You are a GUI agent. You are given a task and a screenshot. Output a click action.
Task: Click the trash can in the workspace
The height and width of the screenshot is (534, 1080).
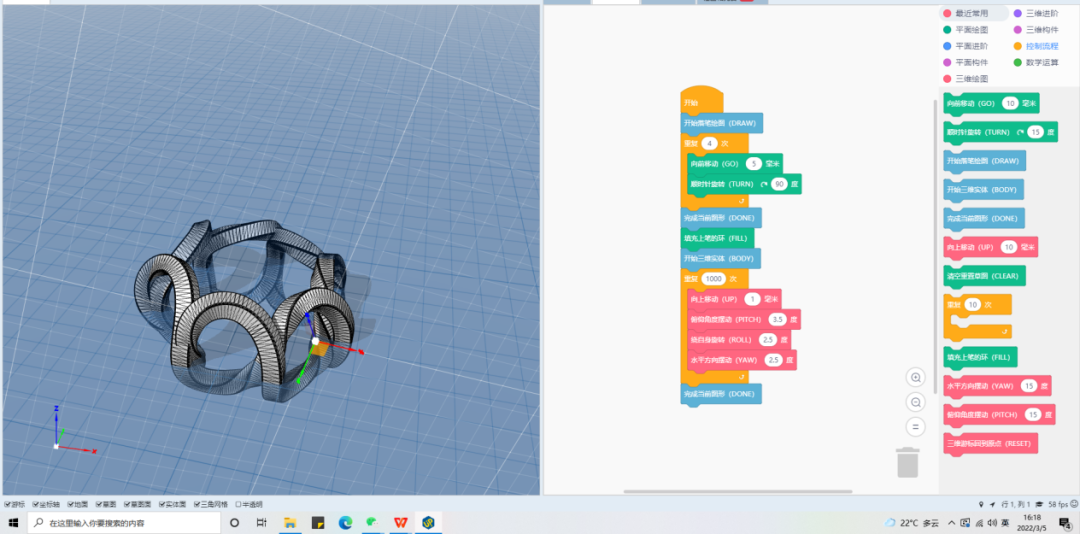click(907, 462)
